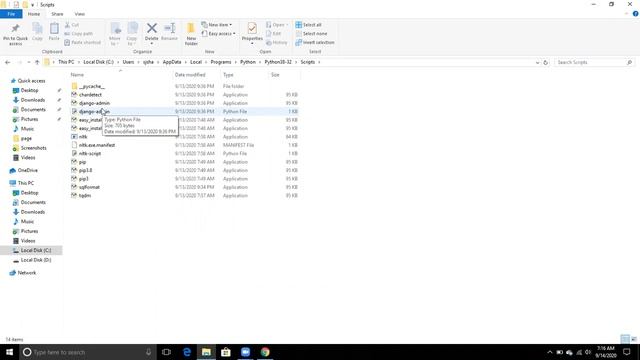The width and height of the screenshot is (640, 360).
Task: Click Copy path in the ribbon
Action: click(78, 33)
